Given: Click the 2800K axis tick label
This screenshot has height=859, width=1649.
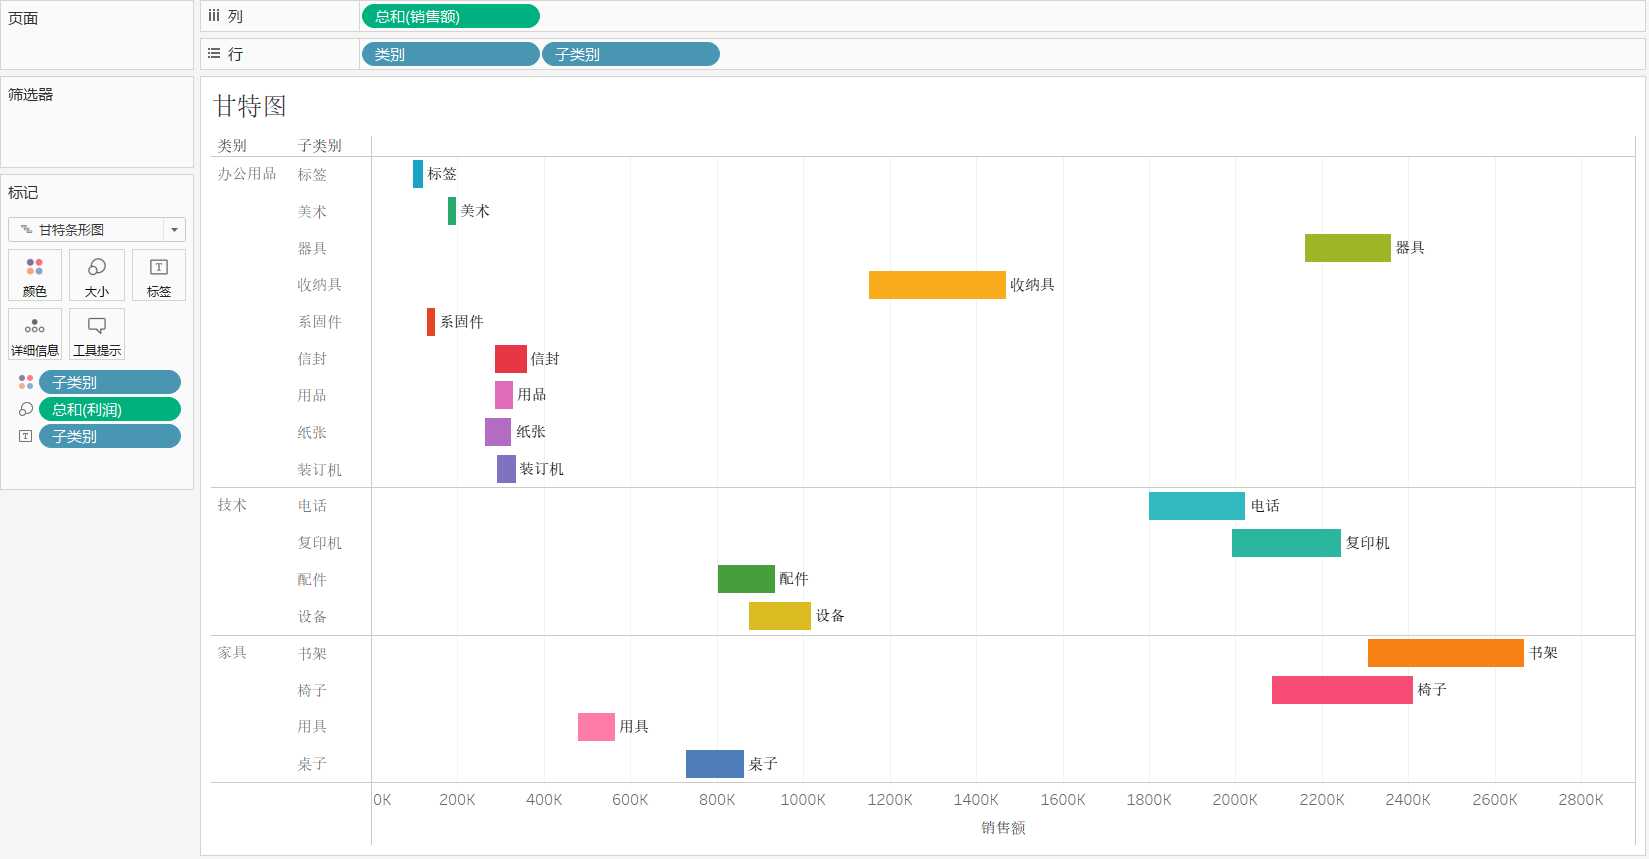Looking at the screenshot, I should click(x=1581, y=800).
